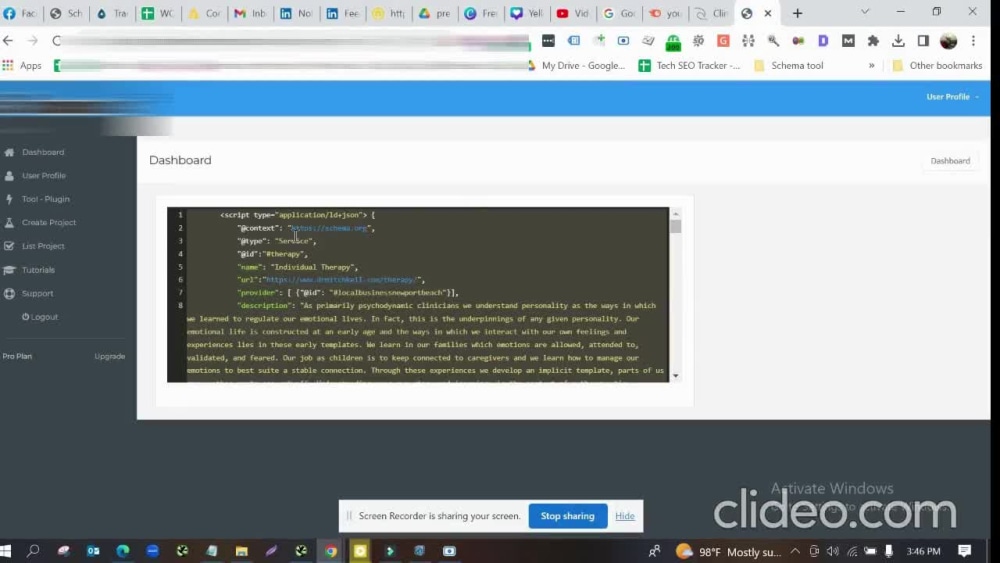The width and height of the screenshot is (1000, 563).
Task: Click the purple D extension icon
Action: [x=823, y=41]
